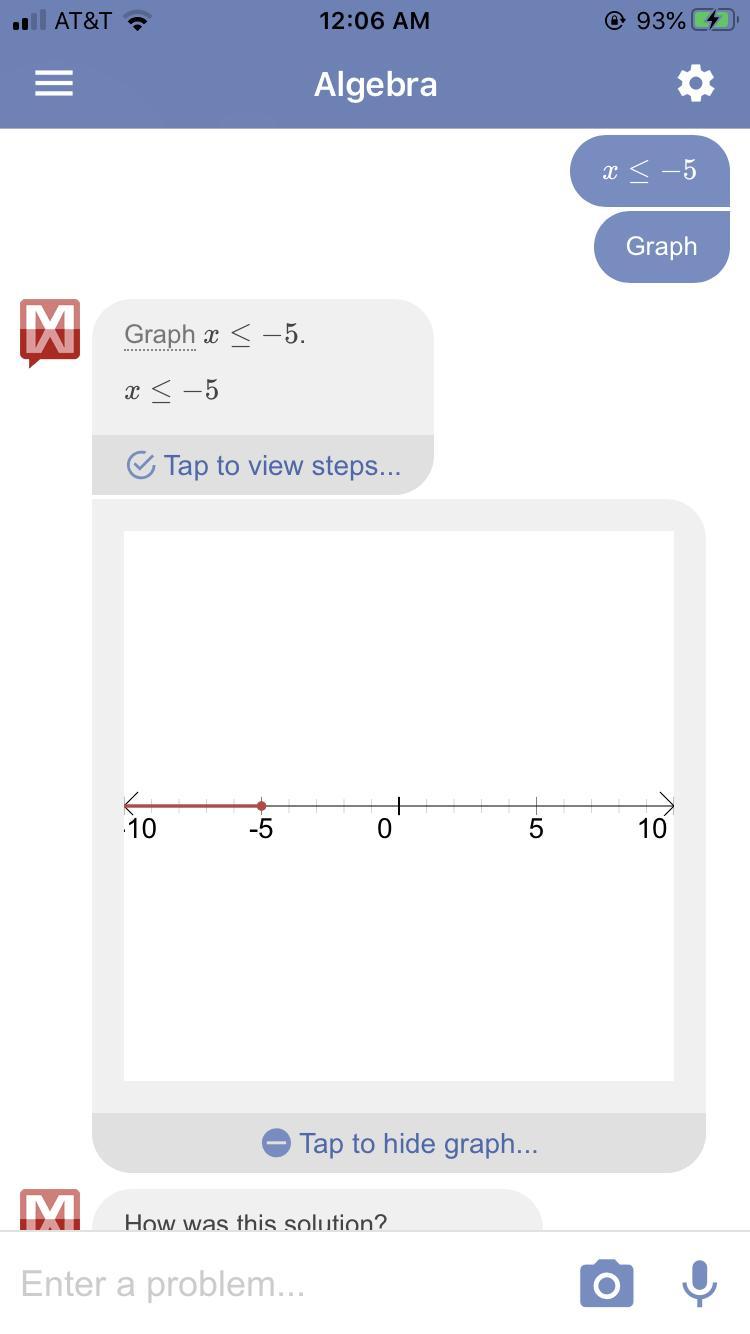Select the Graph message bubble
Image resolution: width=750 pixels, height=1334 pixels.
coord(662,246)
